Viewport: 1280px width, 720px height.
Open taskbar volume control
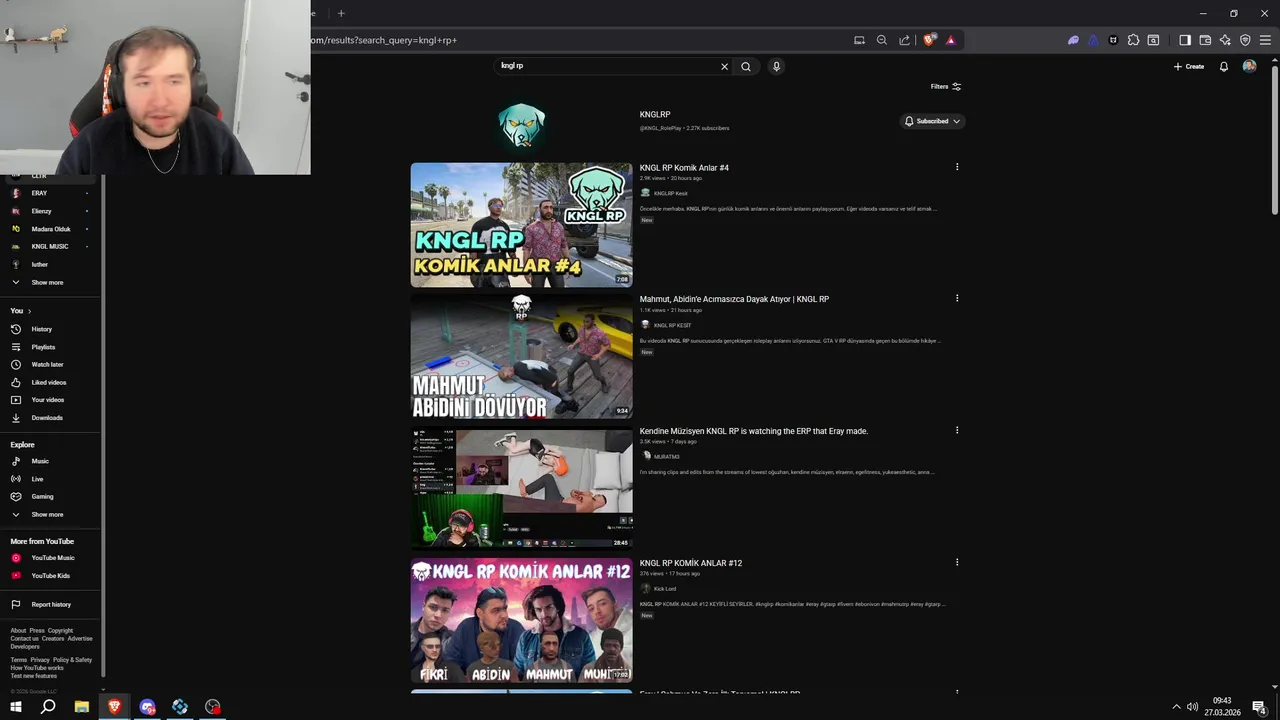(1192, 707)
